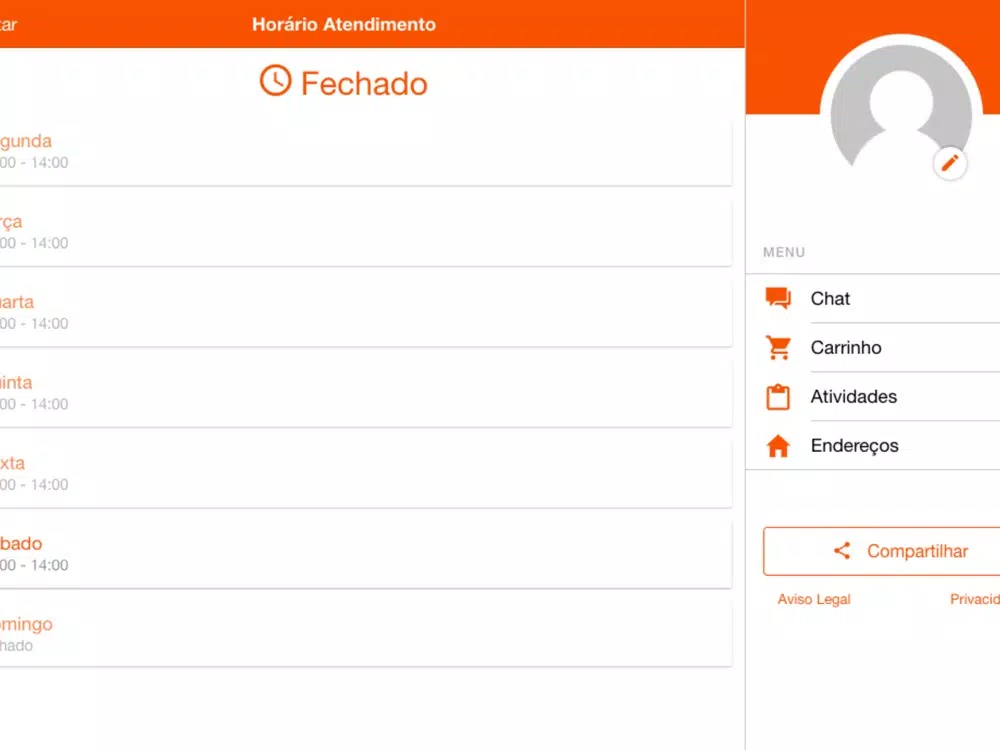The height and width of the screenshot is (750, 1000).
Task: Open the Carrinho menu entry
Action: [882, 348]
